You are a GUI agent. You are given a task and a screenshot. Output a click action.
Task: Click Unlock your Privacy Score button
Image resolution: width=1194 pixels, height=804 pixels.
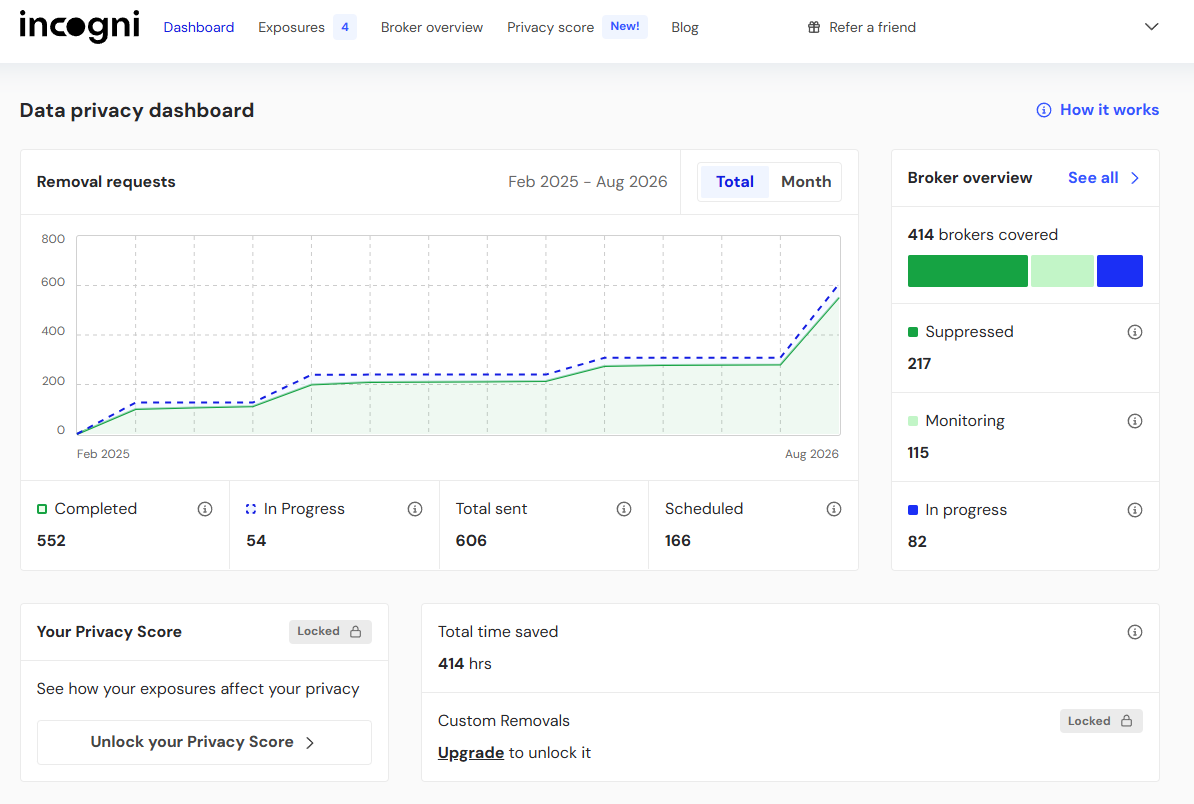coord(204,742)
